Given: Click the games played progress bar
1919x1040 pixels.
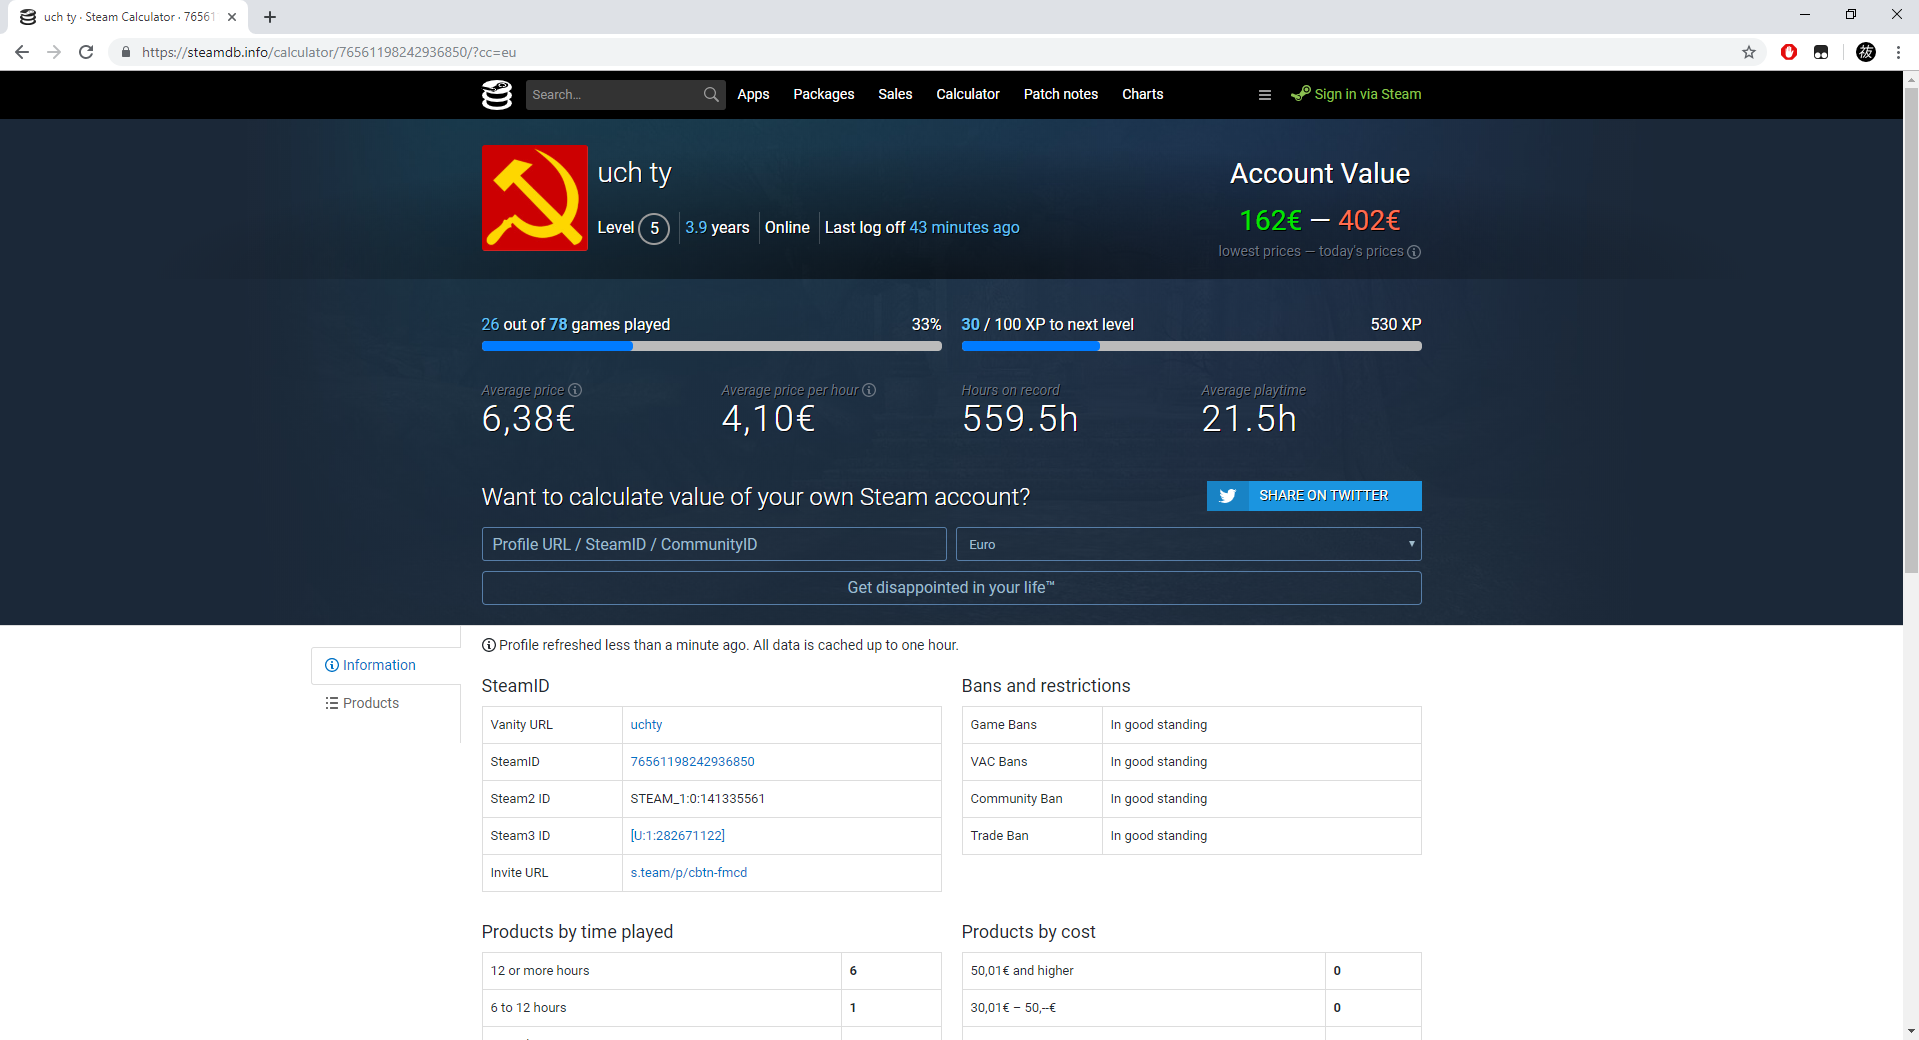Looking at the screenshot, I should [x=711, y=346].
